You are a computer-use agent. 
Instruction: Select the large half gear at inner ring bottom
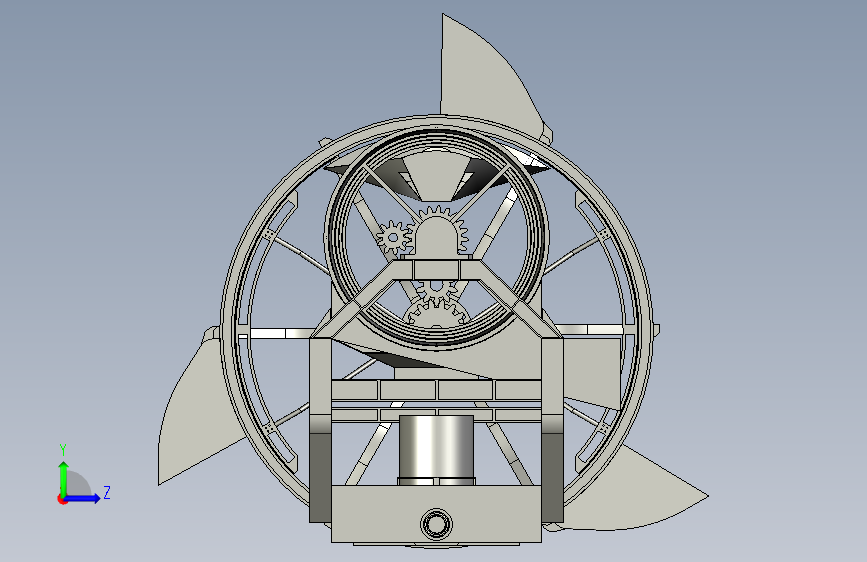pos(436,313)
